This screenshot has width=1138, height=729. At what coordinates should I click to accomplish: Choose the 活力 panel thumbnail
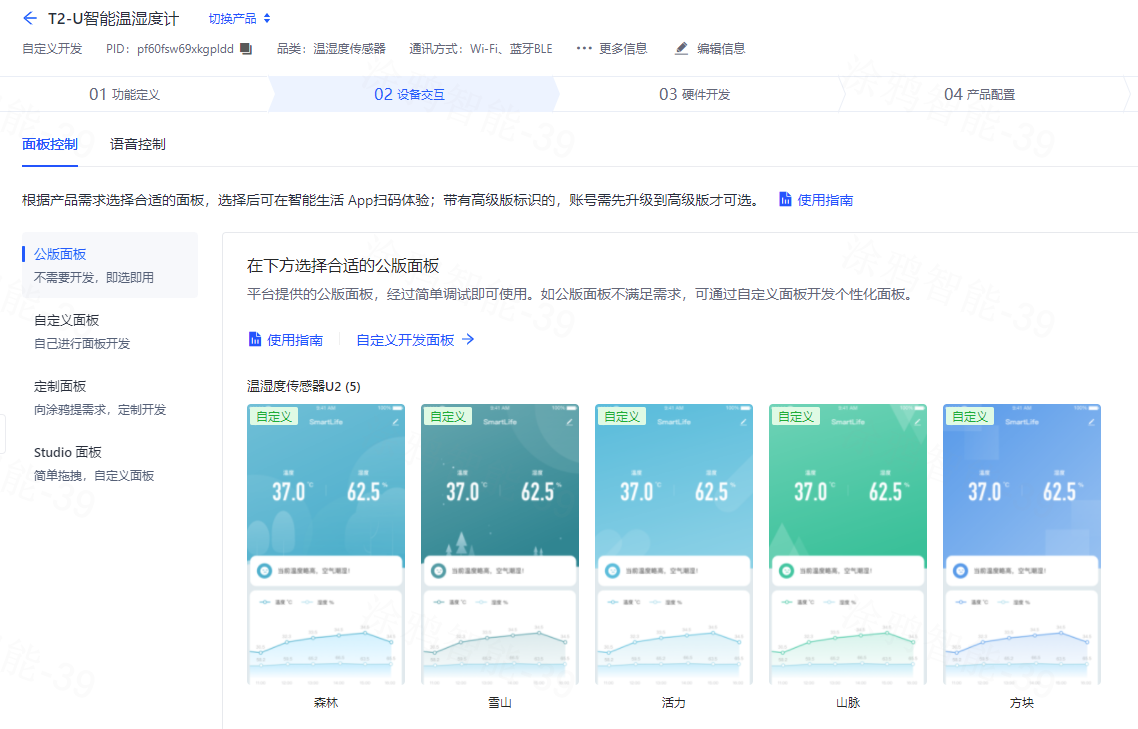(674, 545)
